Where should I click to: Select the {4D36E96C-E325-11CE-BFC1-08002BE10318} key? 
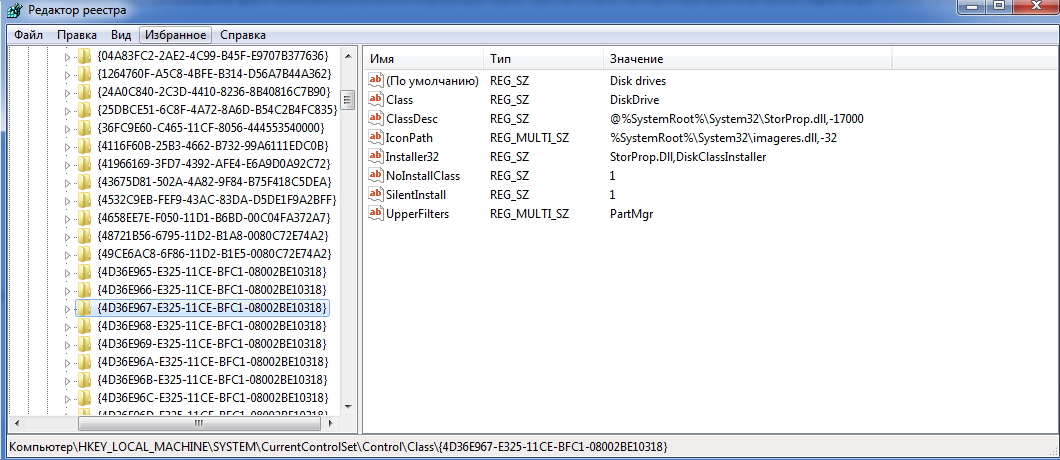pos(212,397)
